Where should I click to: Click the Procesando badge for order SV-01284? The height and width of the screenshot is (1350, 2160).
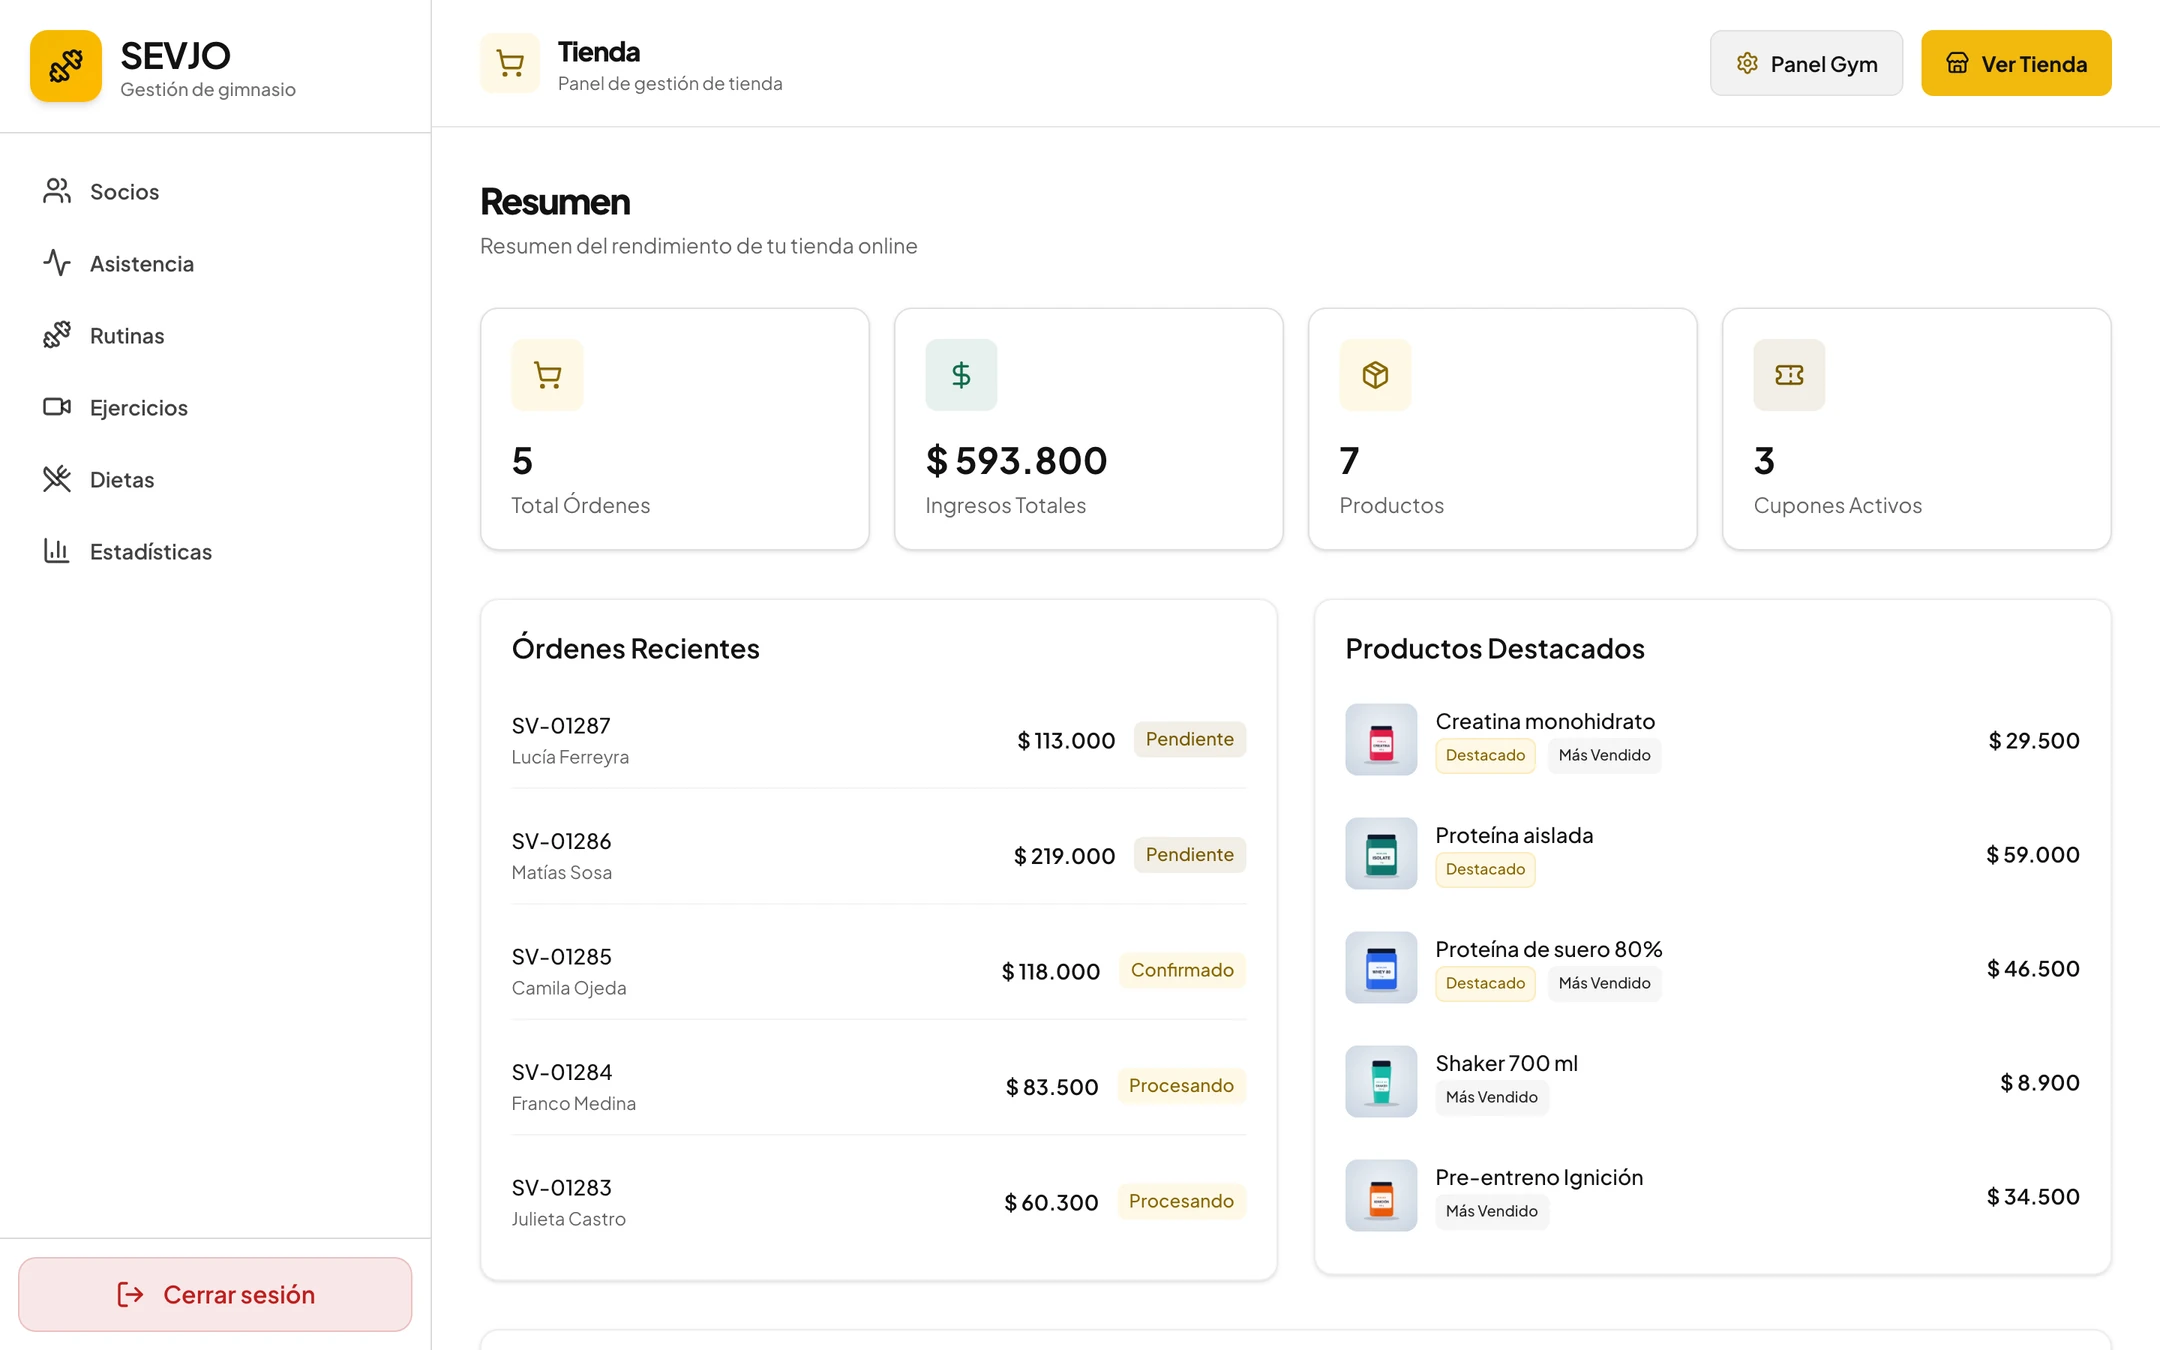[1181, 1085]
